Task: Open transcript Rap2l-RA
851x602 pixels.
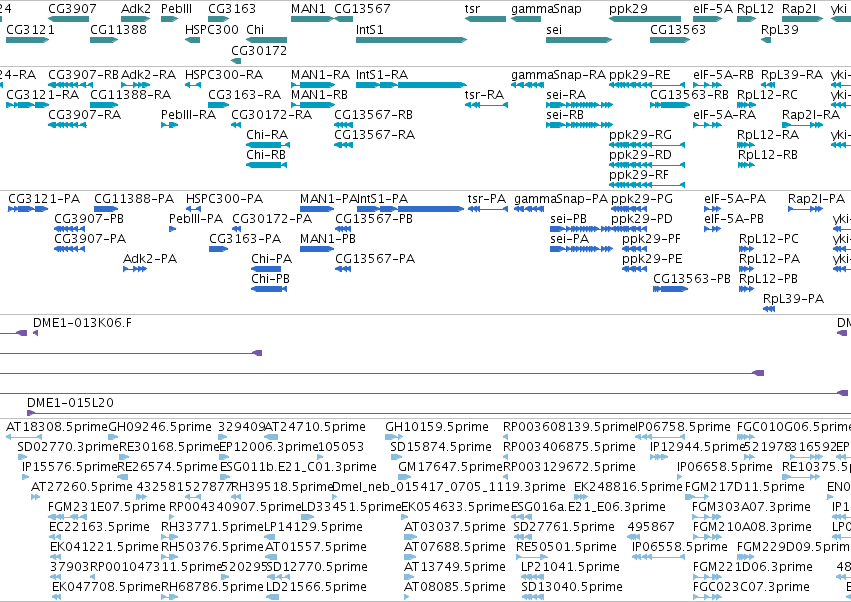Action: click(x=811, y=115)
